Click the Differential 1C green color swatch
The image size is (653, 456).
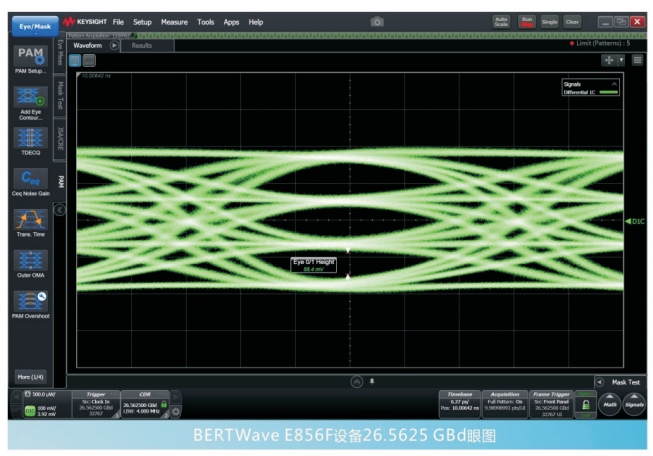607,92
